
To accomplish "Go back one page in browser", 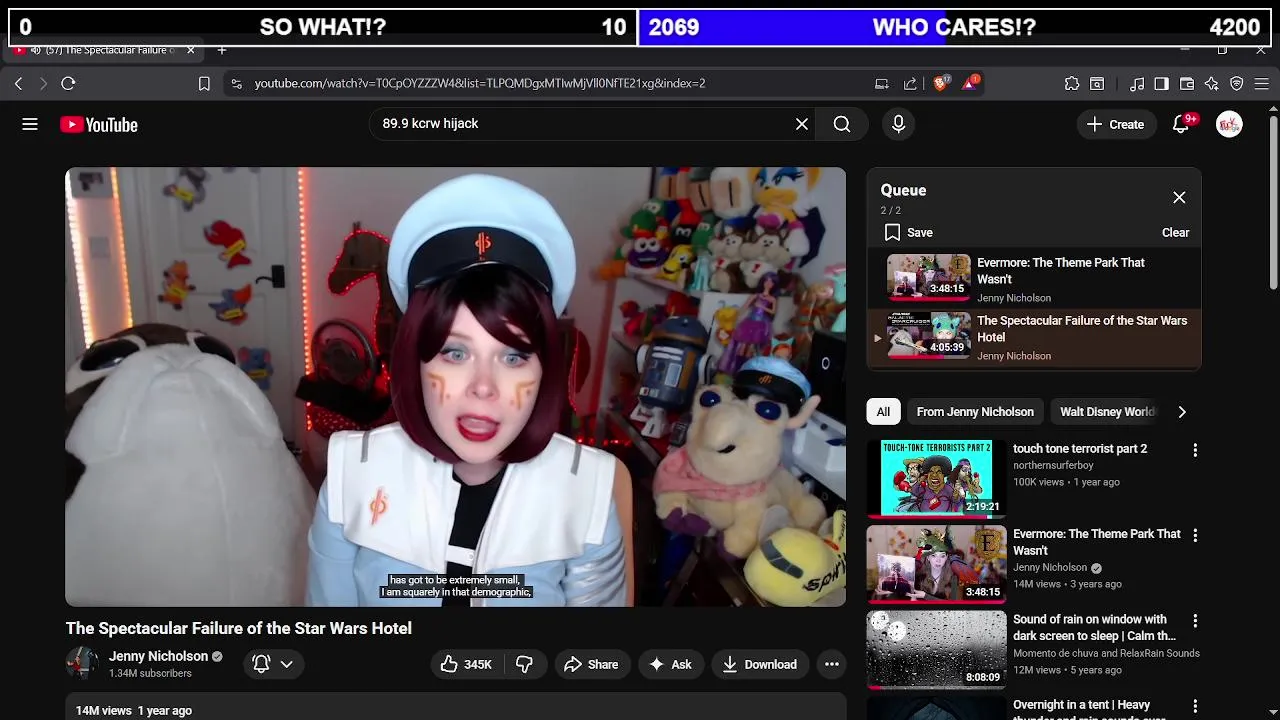I will [x=18, y=84].
